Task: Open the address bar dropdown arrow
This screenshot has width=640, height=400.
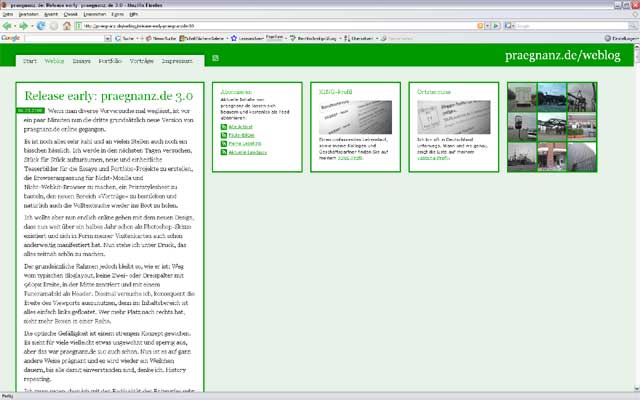Action: point(487,26)
